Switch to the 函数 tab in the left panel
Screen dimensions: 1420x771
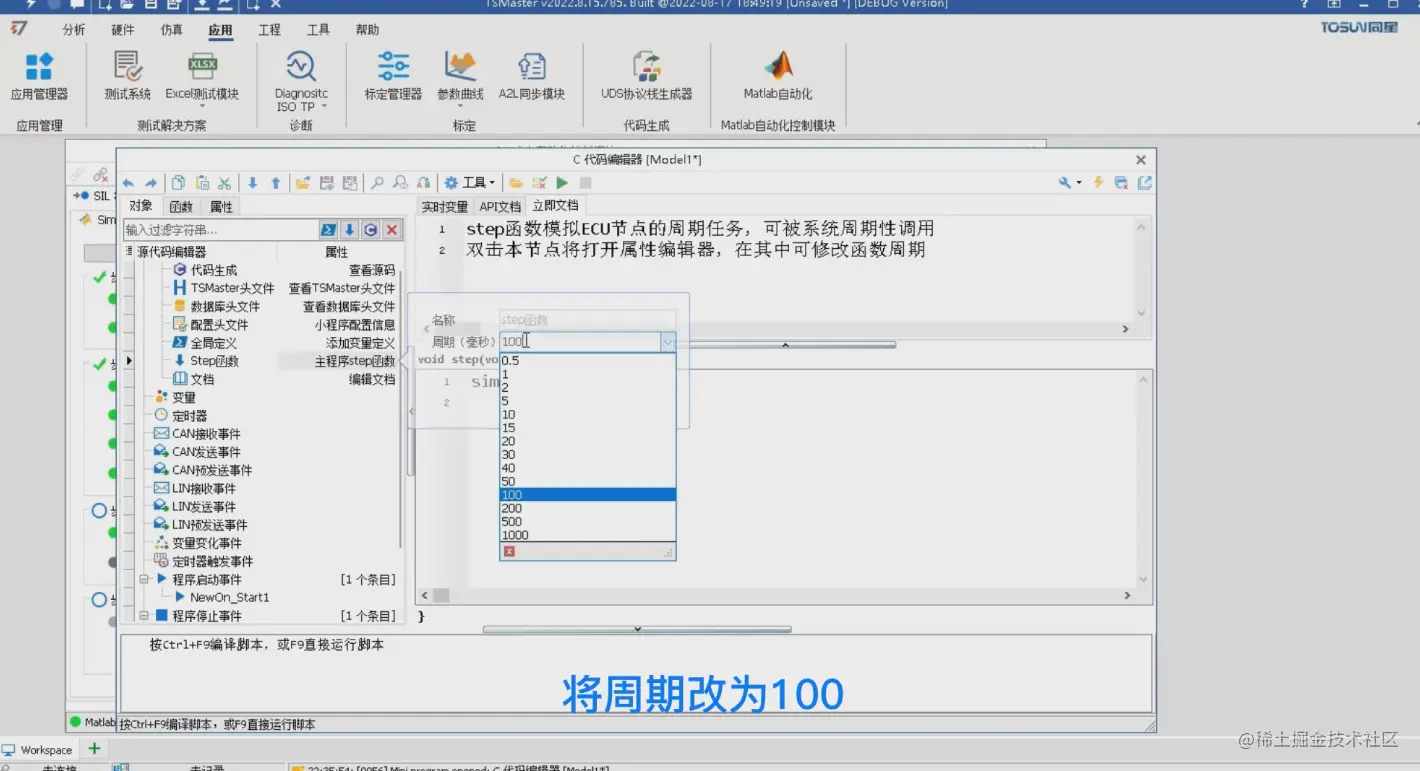point(181,207)
